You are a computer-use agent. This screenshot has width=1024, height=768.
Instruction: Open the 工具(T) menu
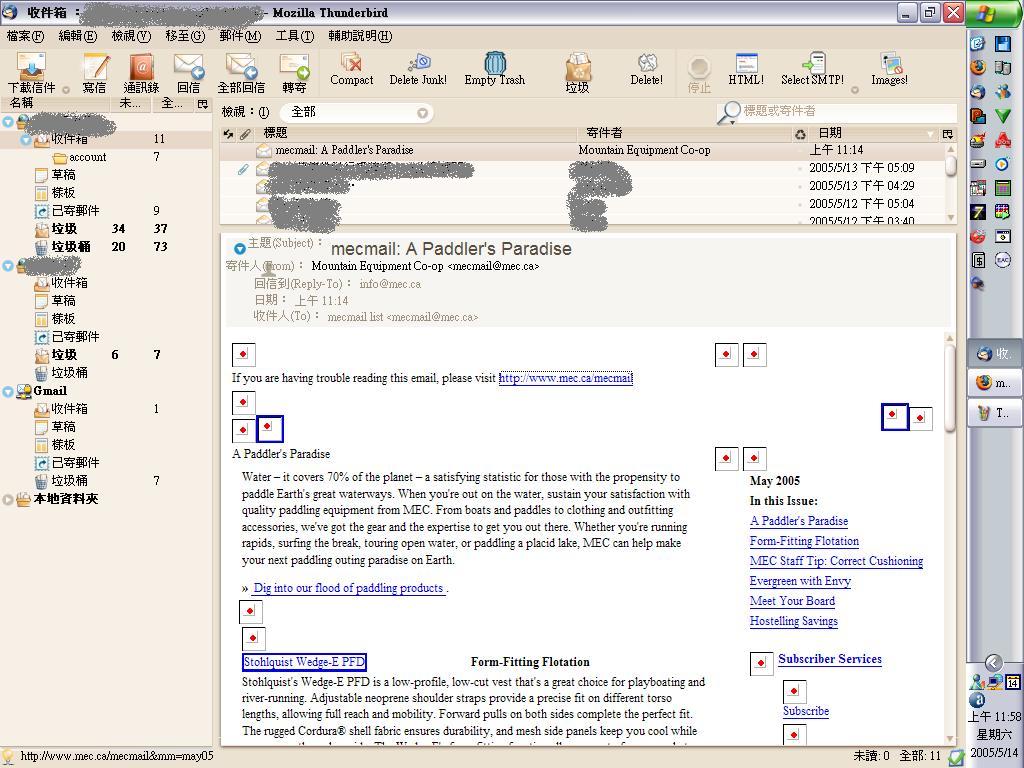tap(294, 36)
